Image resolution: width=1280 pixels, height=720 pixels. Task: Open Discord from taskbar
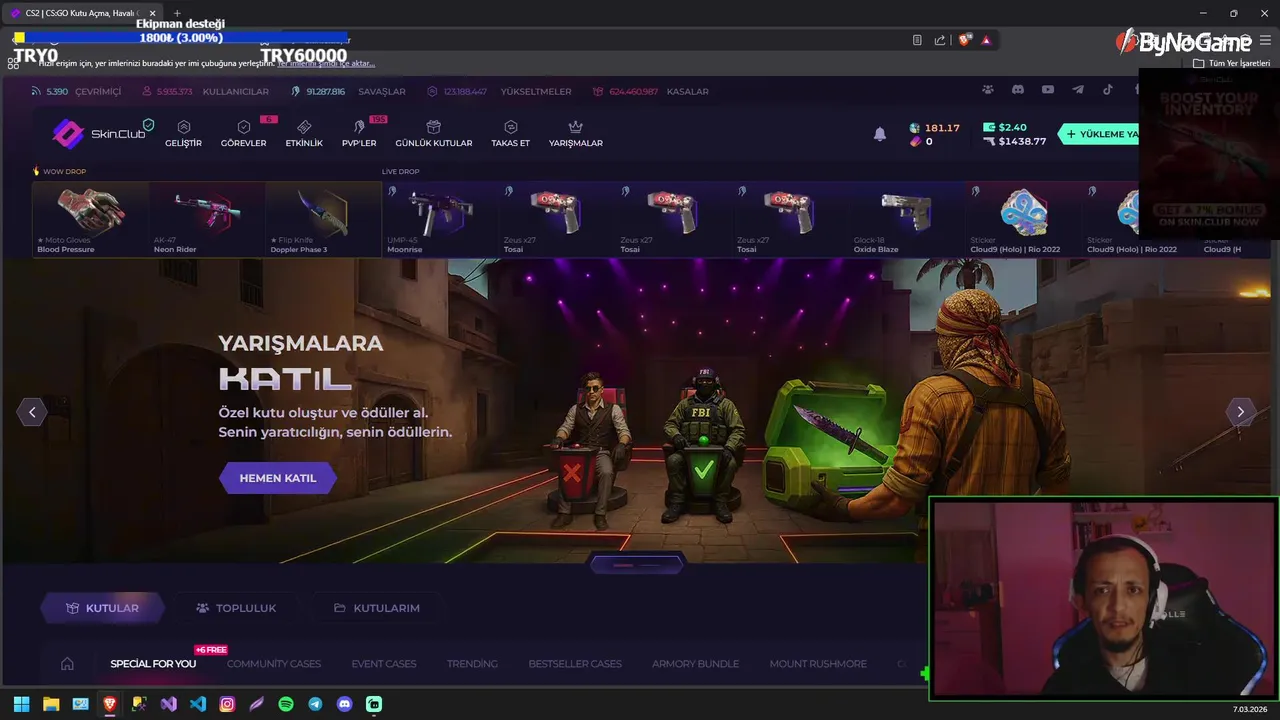click(345, 704)
